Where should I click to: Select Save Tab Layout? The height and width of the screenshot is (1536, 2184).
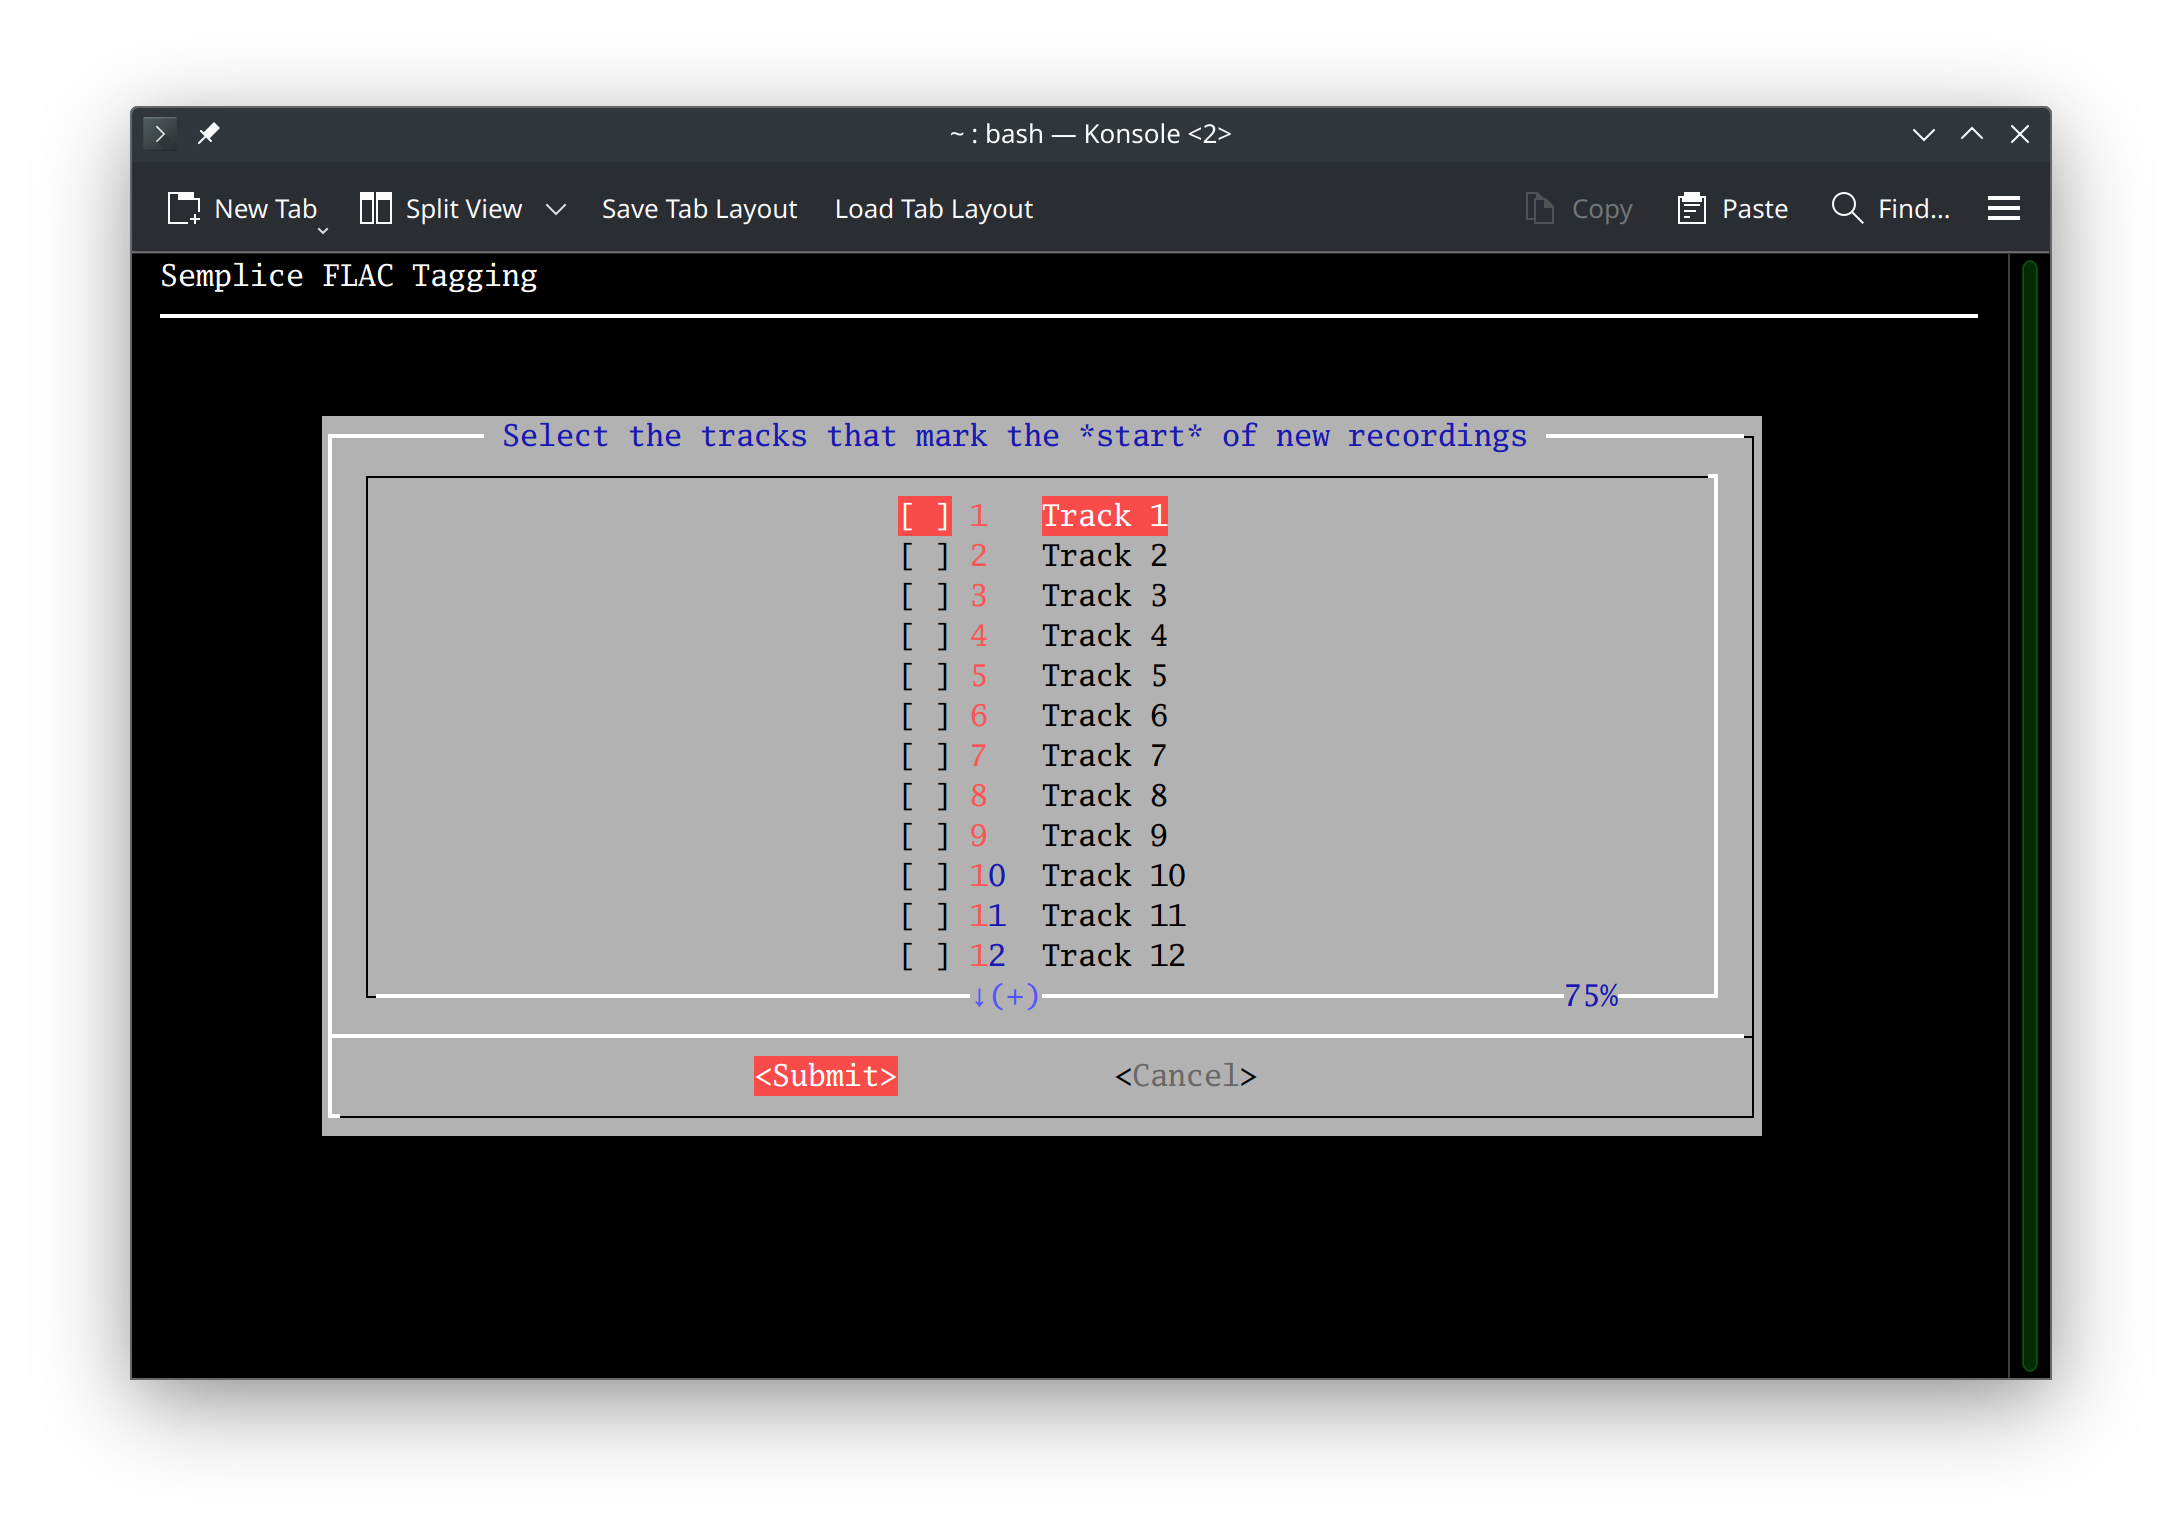699,208
